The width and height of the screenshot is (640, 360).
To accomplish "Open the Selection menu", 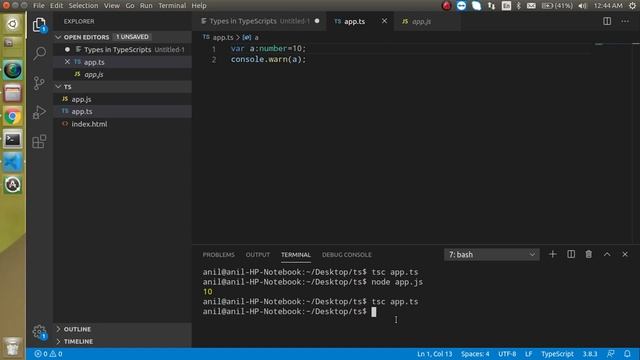I will (x=83, y=6).
